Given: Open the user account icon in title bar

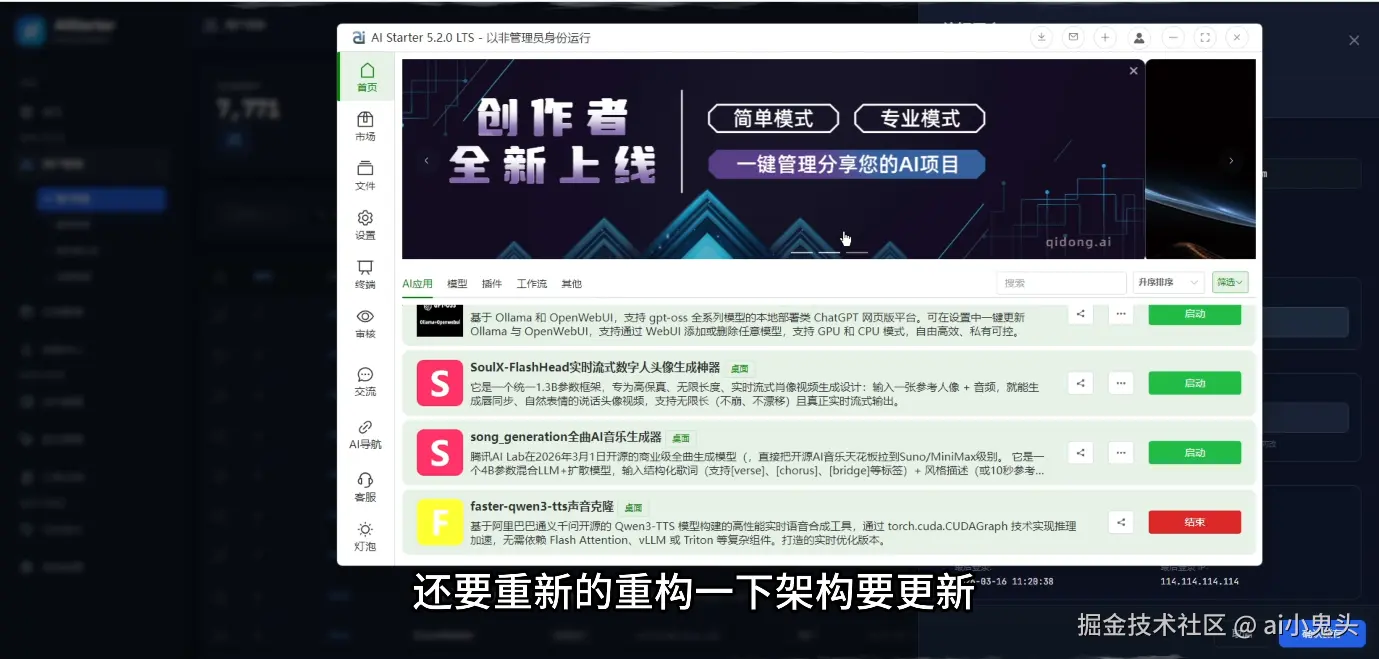Looking at the screenshot, I should 1139,37.
